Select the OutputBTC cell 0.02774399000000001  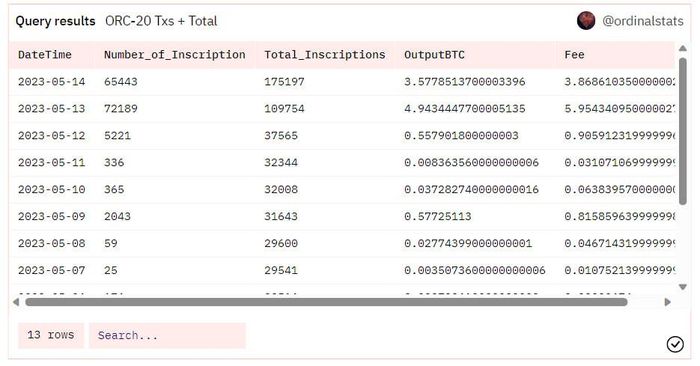(468, 243)
